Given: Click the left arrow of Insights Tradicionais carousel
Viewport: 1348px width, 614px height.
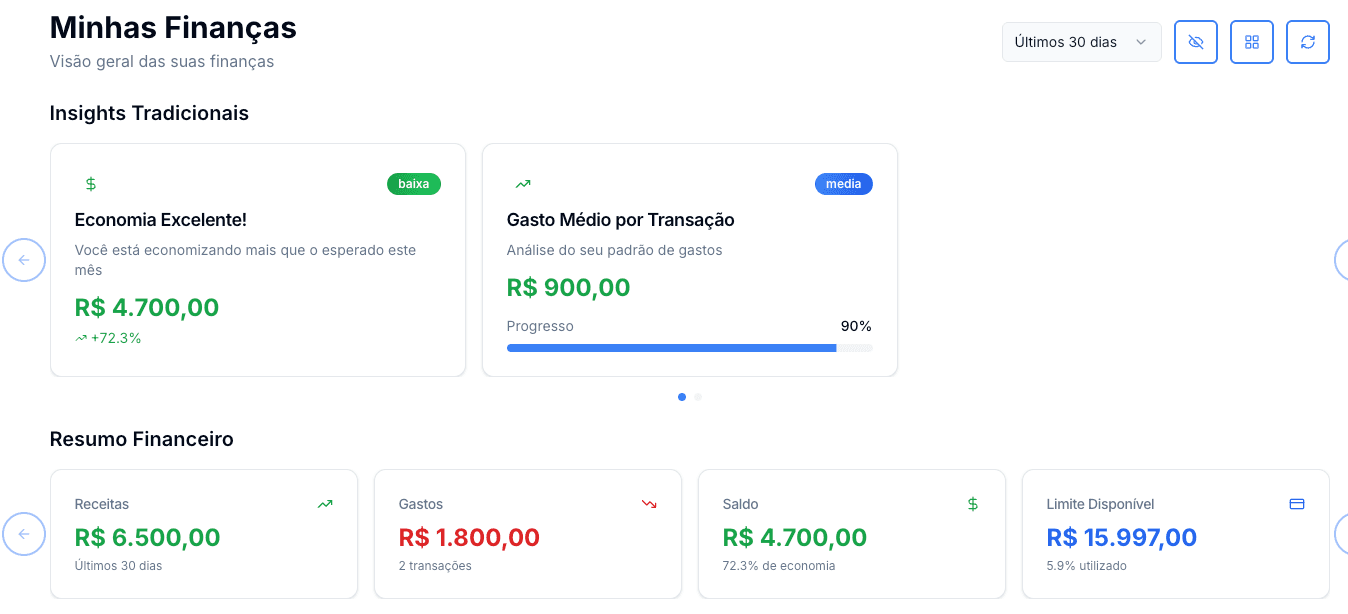Looking at the screenshot, I should tap(23, 259).
